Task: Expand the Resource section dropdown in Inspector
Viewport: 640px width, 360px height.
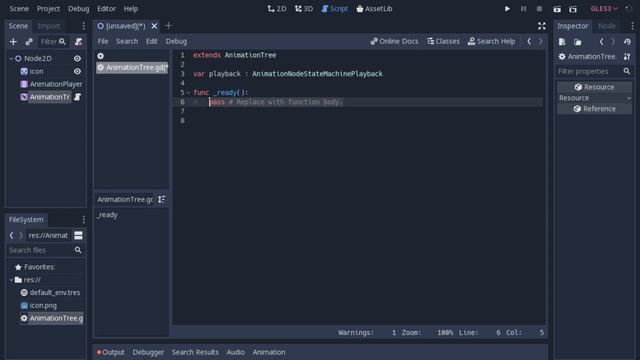Action: point(594,98)
